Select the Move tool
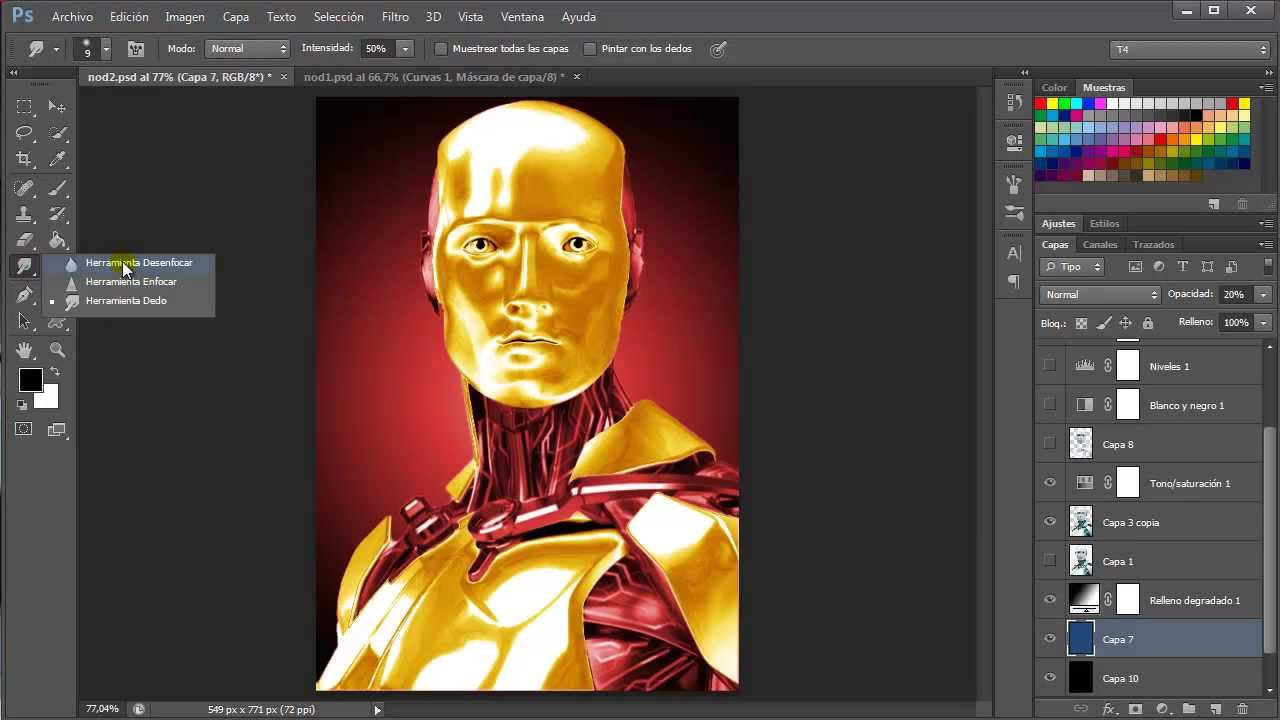 [x=57, y=107]
